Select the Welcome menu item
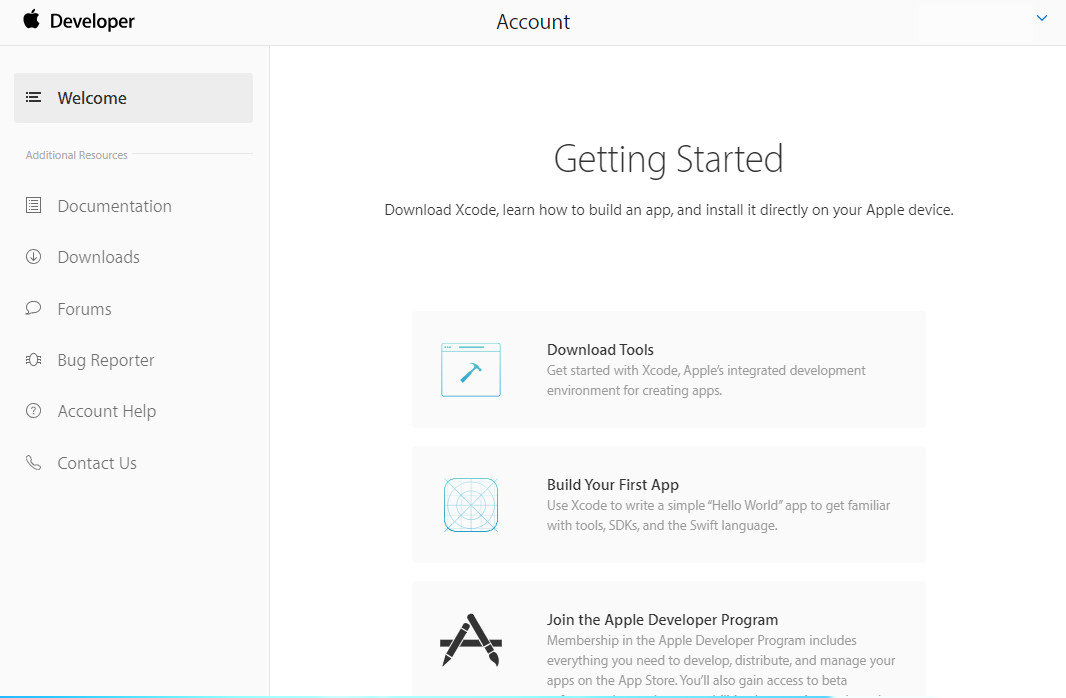 tap(133, 98)
